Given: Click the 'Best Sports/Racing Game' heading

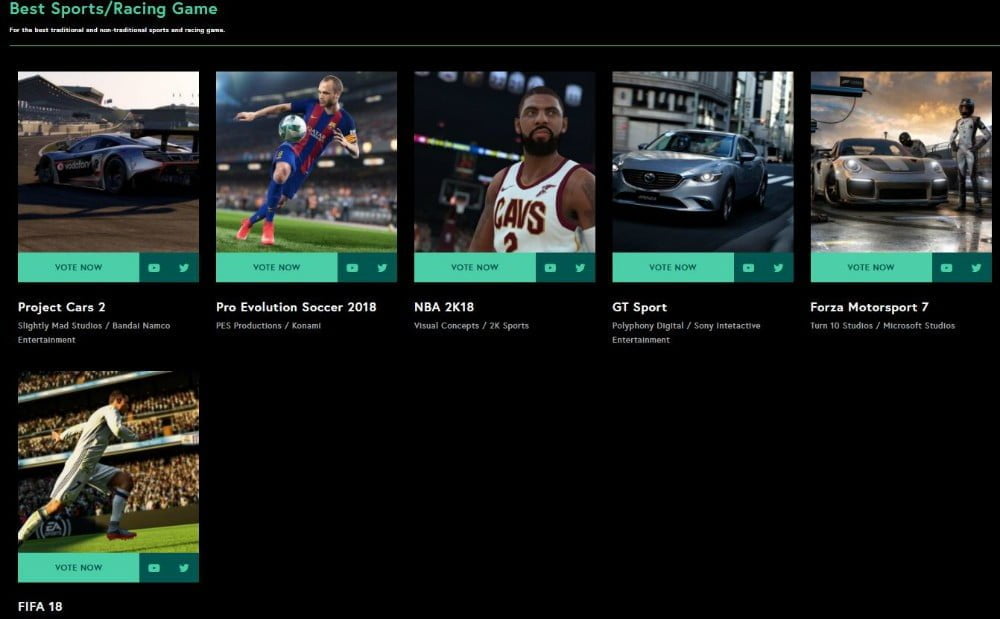Looking at the screenshot, I should [114, 9].
